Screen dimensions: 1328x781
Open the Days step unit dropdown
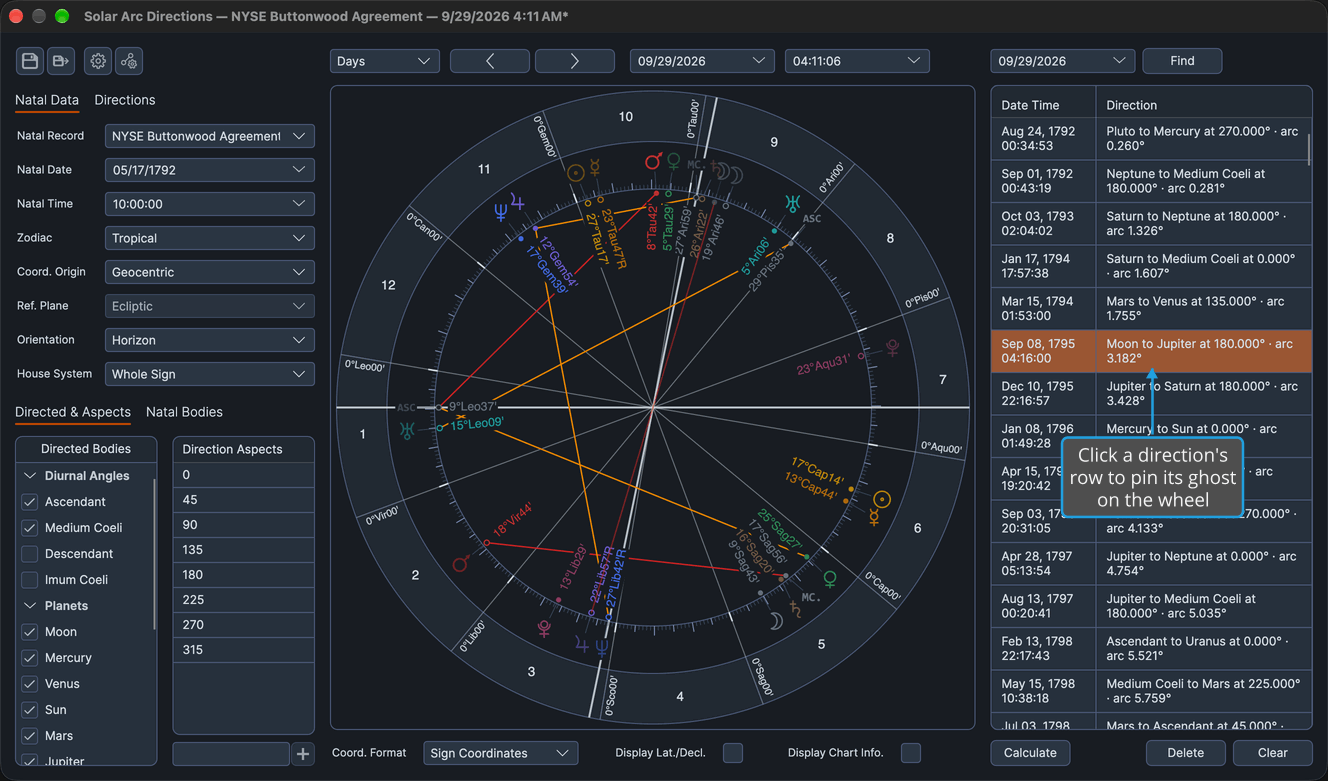pos(385,61)
